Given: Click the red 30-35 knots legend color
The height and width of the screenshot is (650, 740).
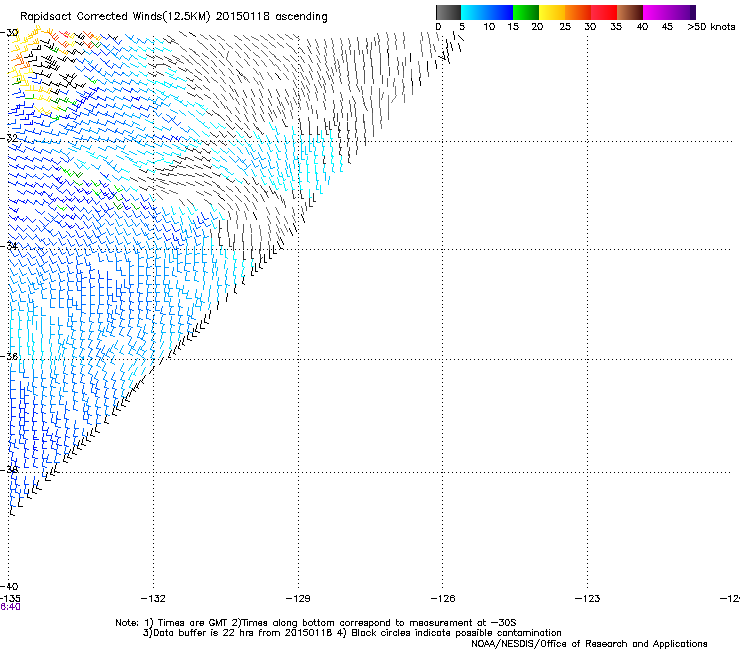Looking at the screenshot, I should point(604,12).
